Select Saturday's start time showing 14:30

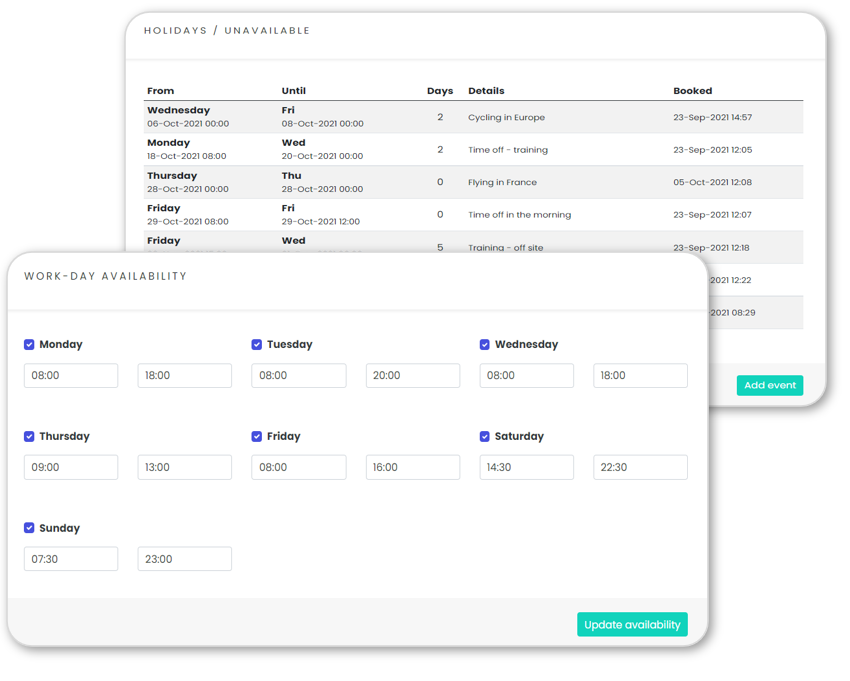[526, 467]
